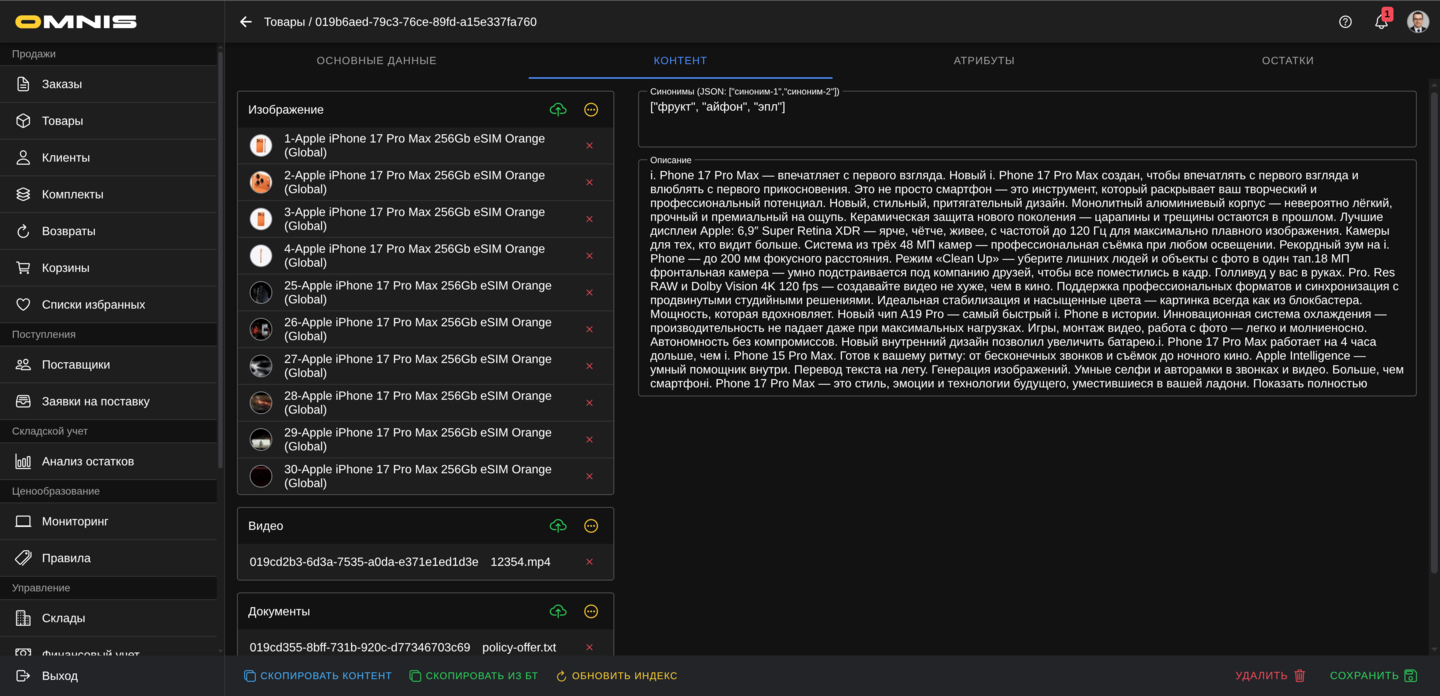Open more options menu in Изображение panel
The width and height of the screenshot is (1440, 696).
coord(591,110)
